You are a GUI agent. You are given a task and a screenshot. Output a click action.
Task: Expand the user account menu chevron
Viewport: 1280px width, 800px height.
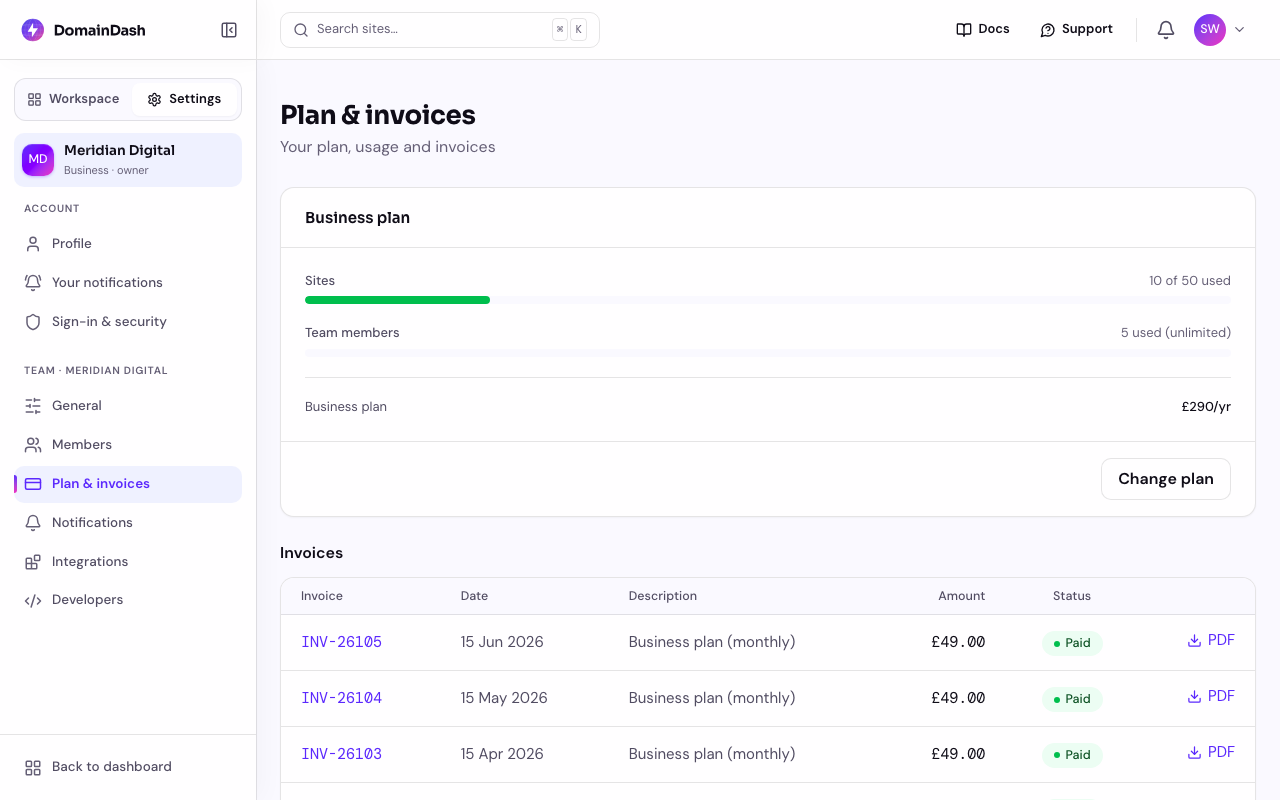[1240, 30]
